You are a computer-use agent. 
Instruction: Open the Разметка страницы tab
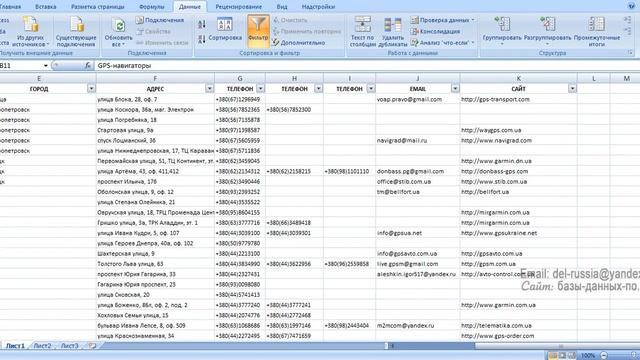click(98, 7)
